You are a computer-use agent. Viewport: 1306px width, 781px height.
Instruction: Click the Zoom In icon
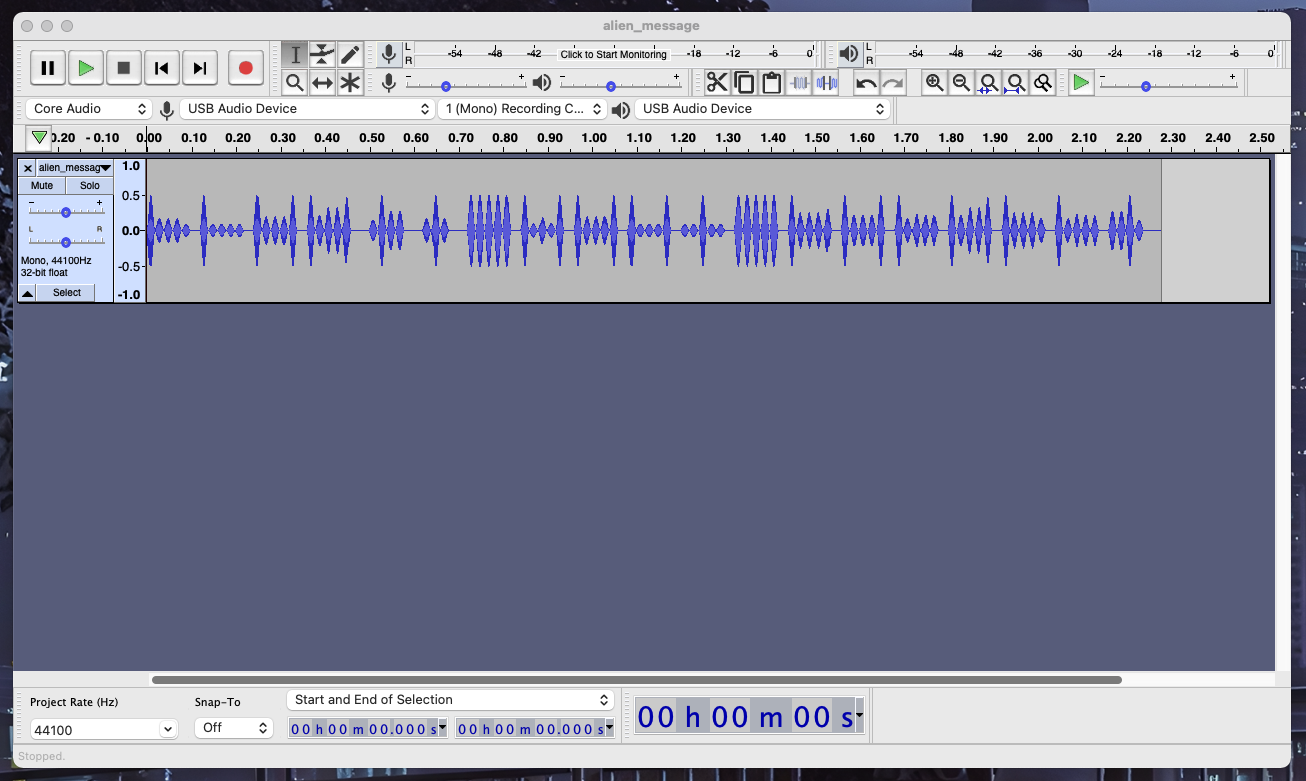[x=934, y=82]
